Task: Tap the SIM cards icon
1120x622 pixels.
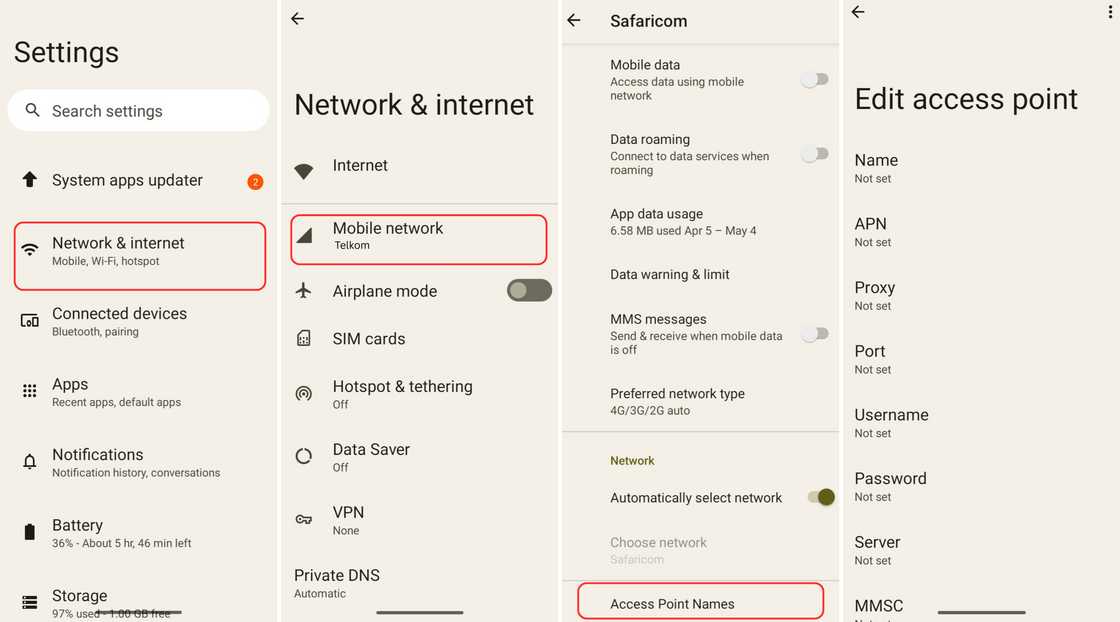Action: (x=304, y=338)
